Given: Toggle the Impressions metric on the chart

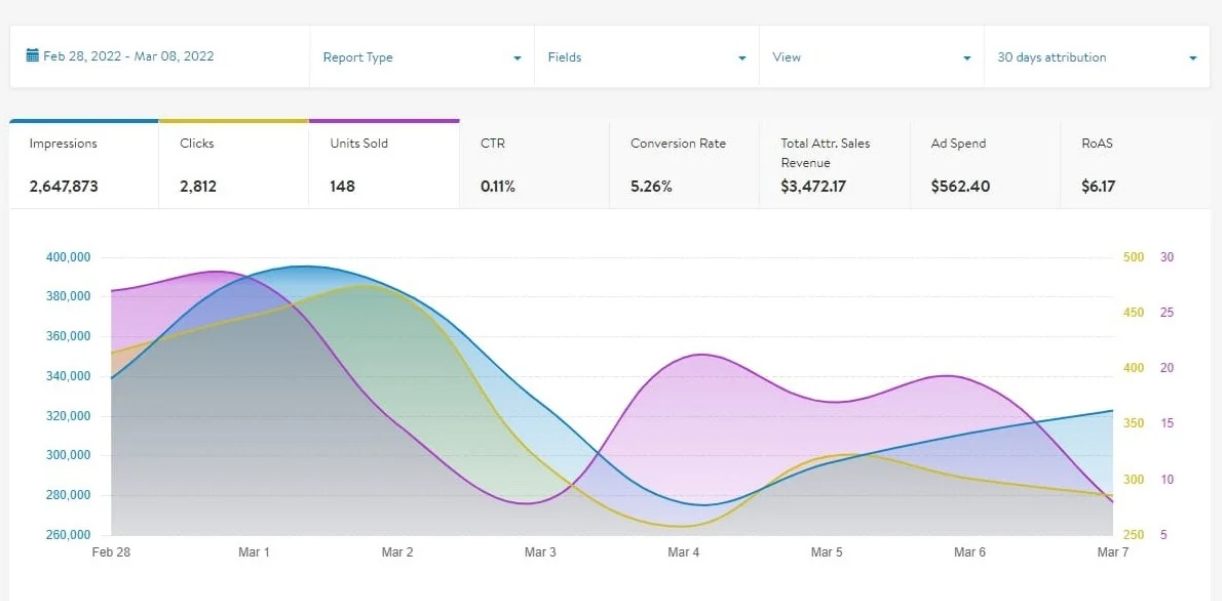Looking at the screenshot, I should click(x=84, y=165).
